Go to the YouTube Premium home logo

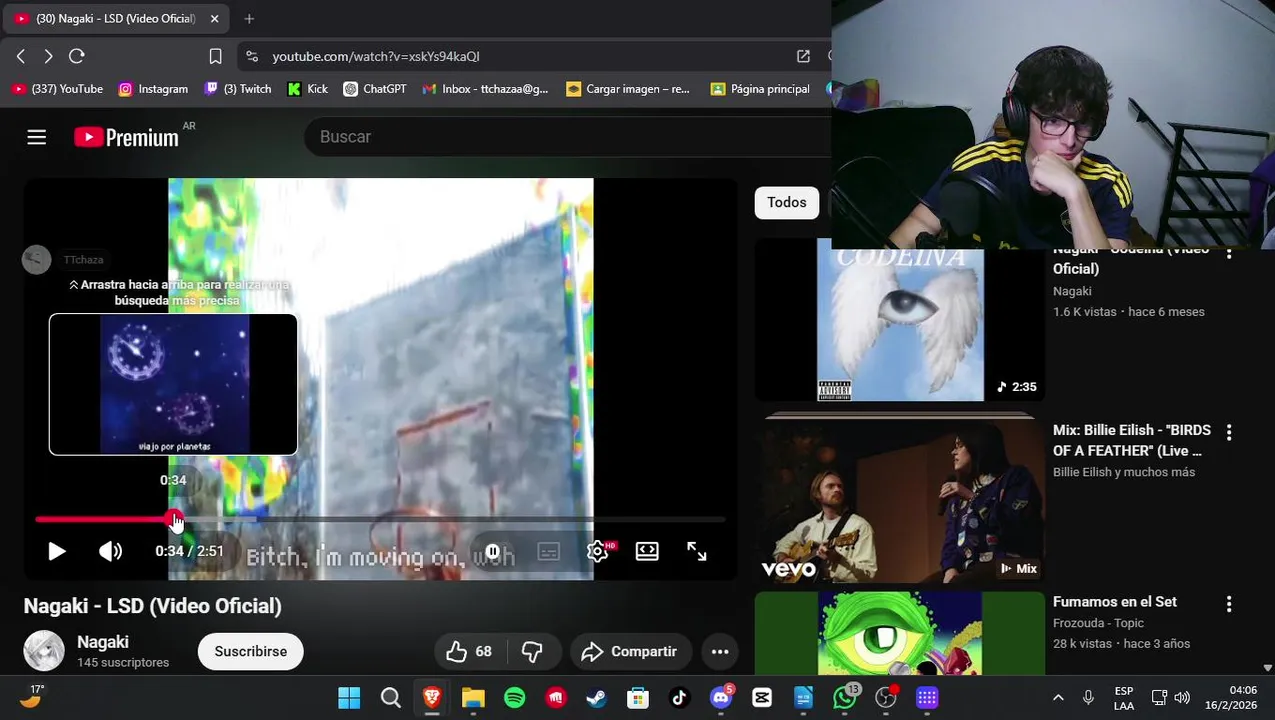click(x=127, y=137)
